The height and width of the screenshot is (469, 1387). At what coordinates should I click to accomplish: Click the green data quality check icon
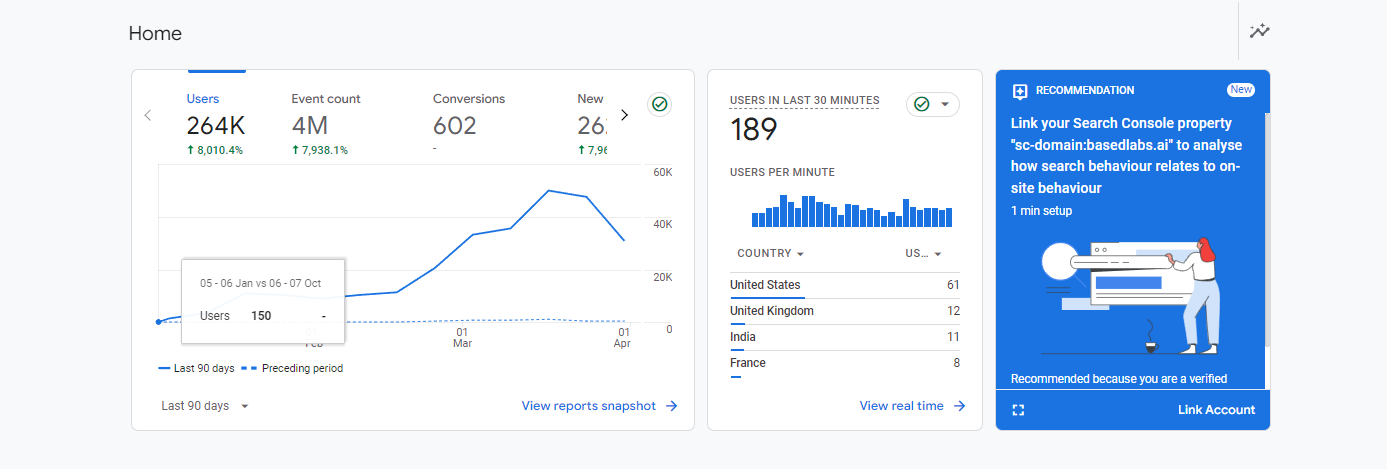tap(659, 104)
